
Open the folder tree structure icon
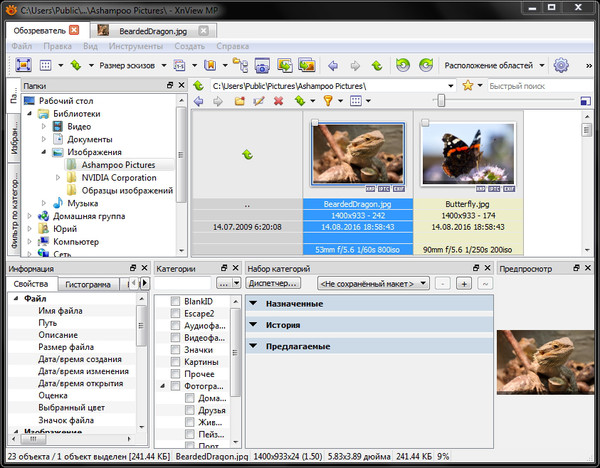coord(240,65)
